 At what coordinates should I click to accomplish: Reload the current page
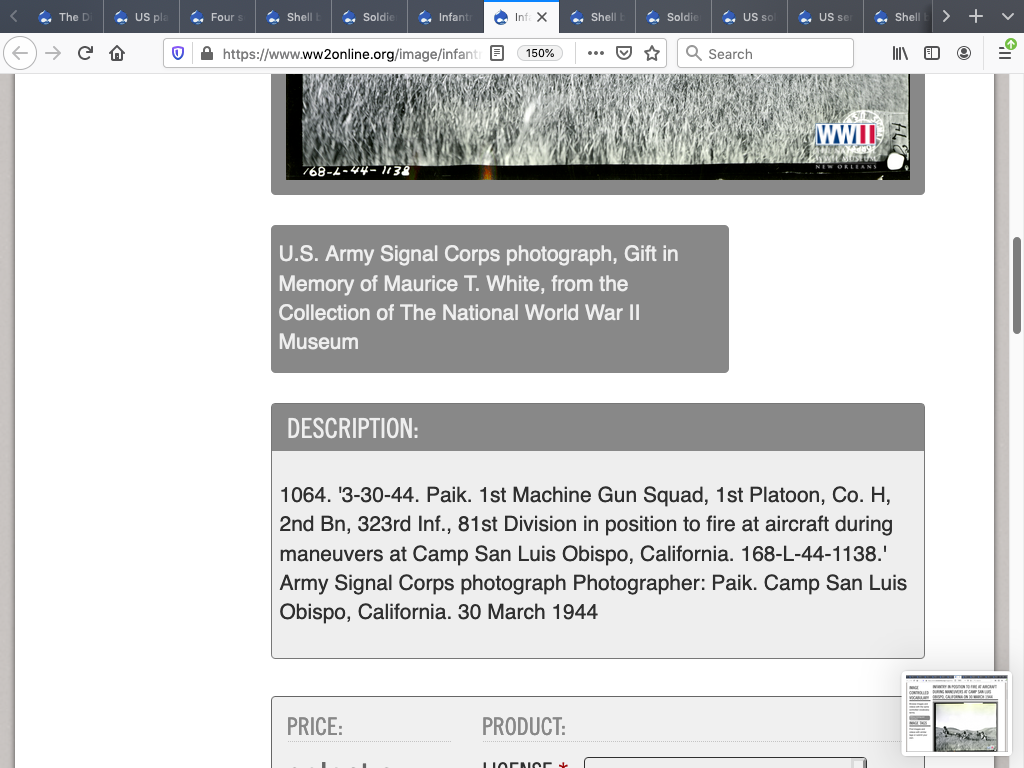coord(85,54)
